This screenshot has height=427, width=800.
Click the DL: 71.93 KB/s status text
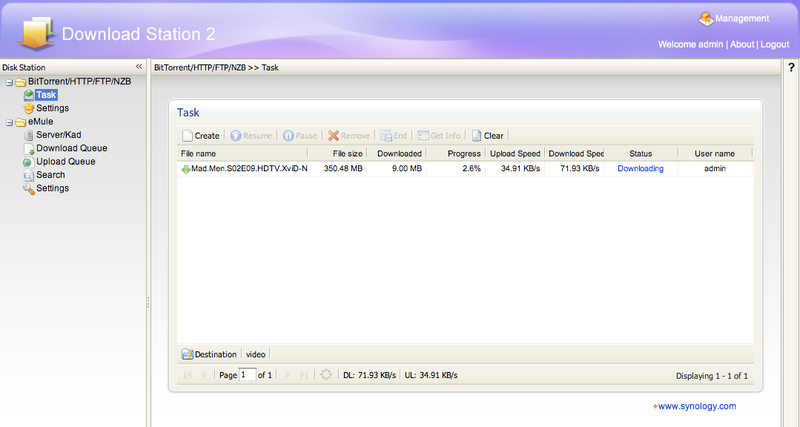pos(369,375)
